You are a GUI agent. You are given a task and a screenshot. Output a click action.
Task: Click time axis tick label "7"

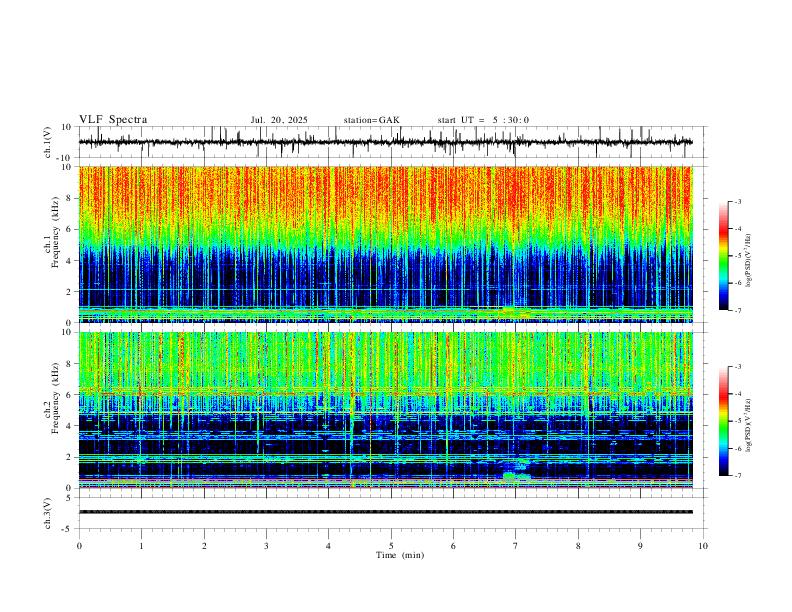coord(516,546)
